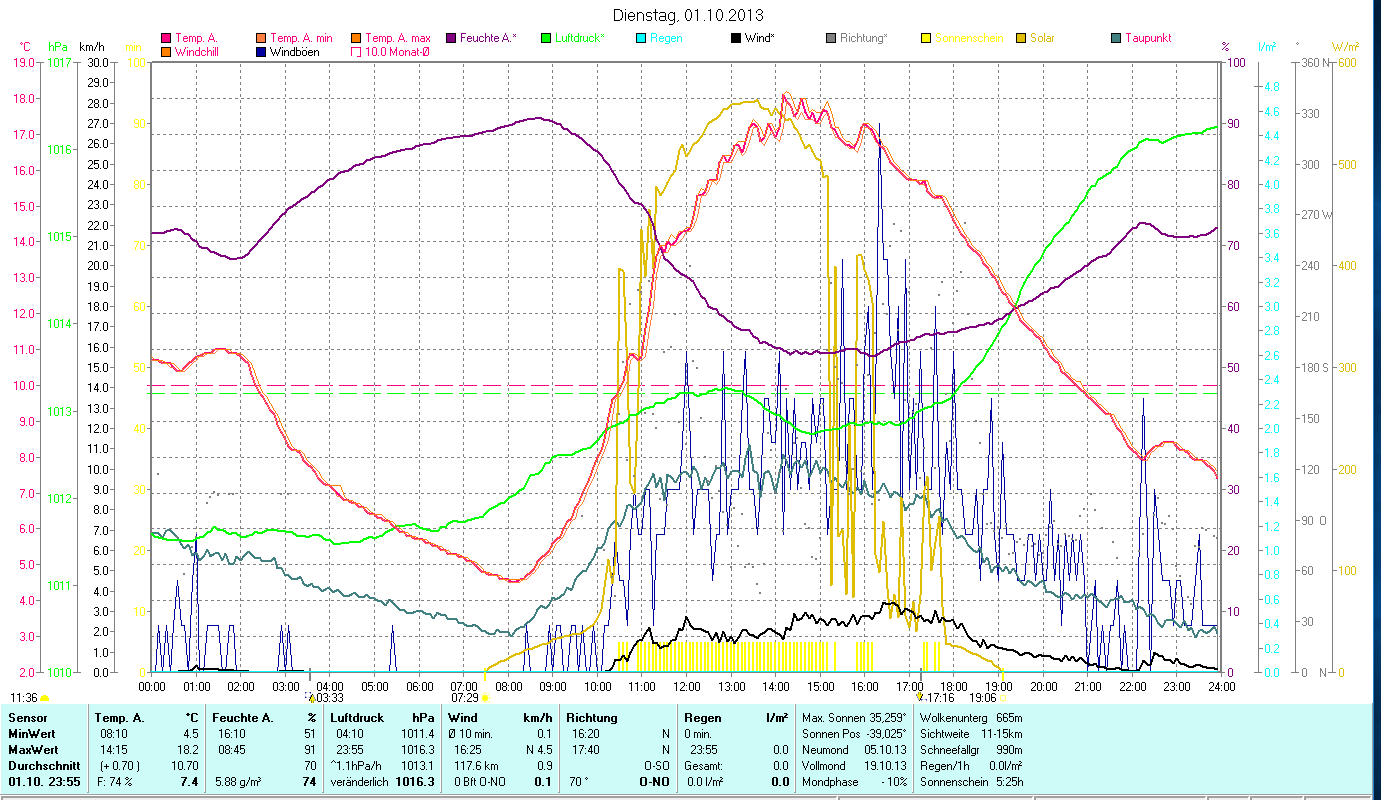This screenshot has height=800, width=1381.
Task: Click the marker icon beside 03:33
Action: click(311, 697)
